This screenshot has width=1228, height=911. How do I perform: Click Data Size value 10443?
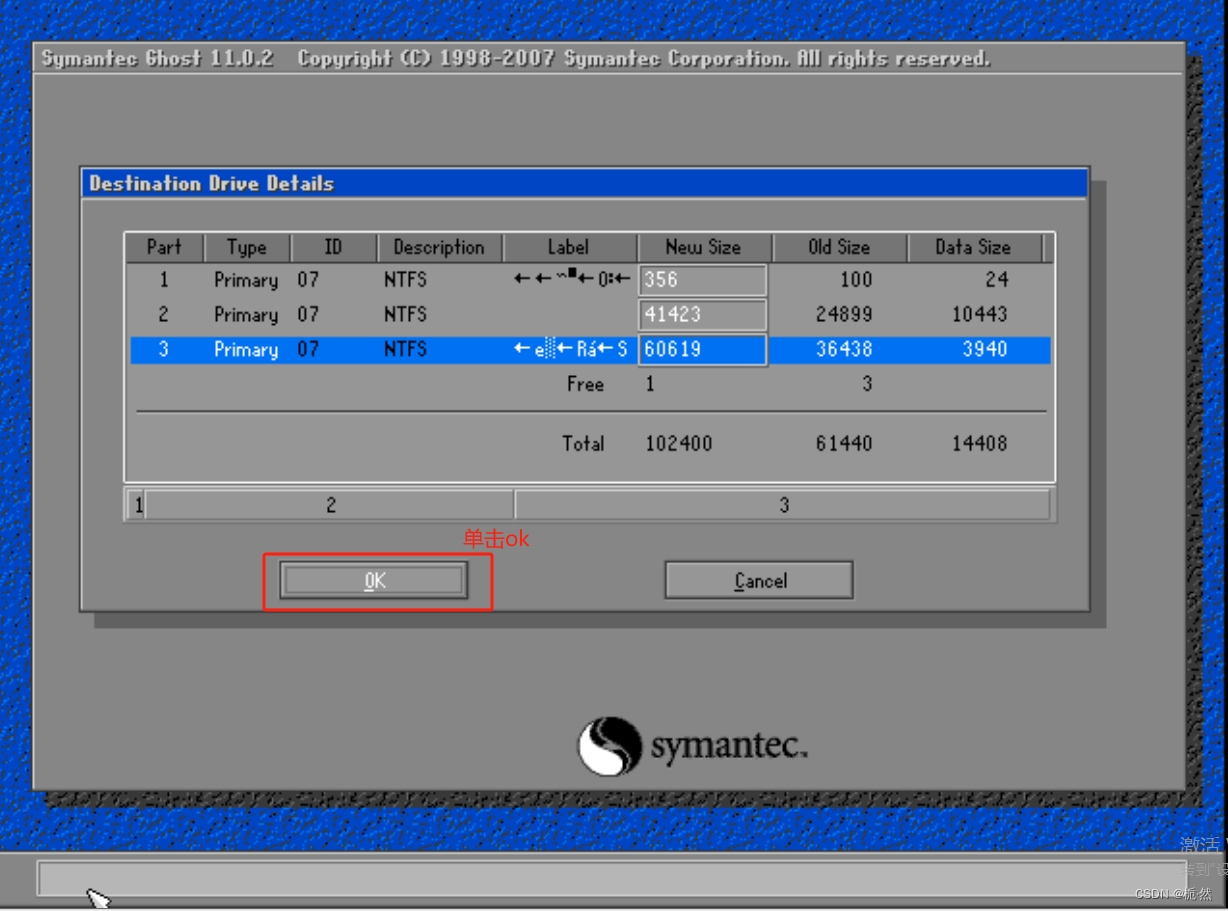tap(980, 314)
